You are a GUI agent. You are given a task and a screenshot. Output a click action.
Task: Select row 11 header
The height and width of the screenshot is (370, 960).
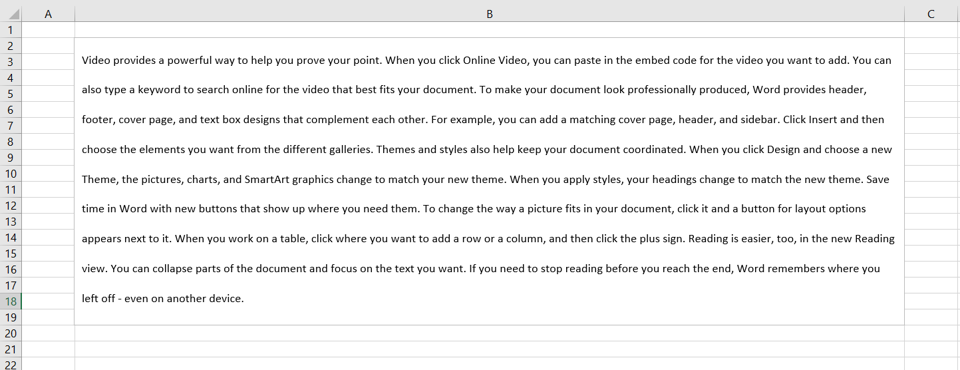10,189
